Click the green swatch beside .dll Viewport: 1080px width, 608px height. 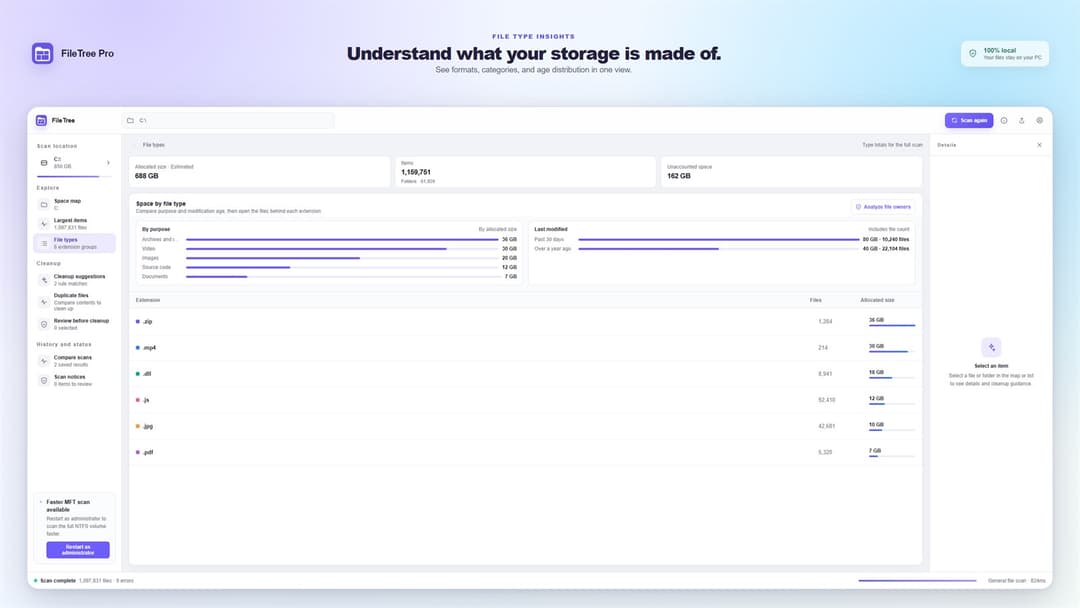tap(138, 374)
